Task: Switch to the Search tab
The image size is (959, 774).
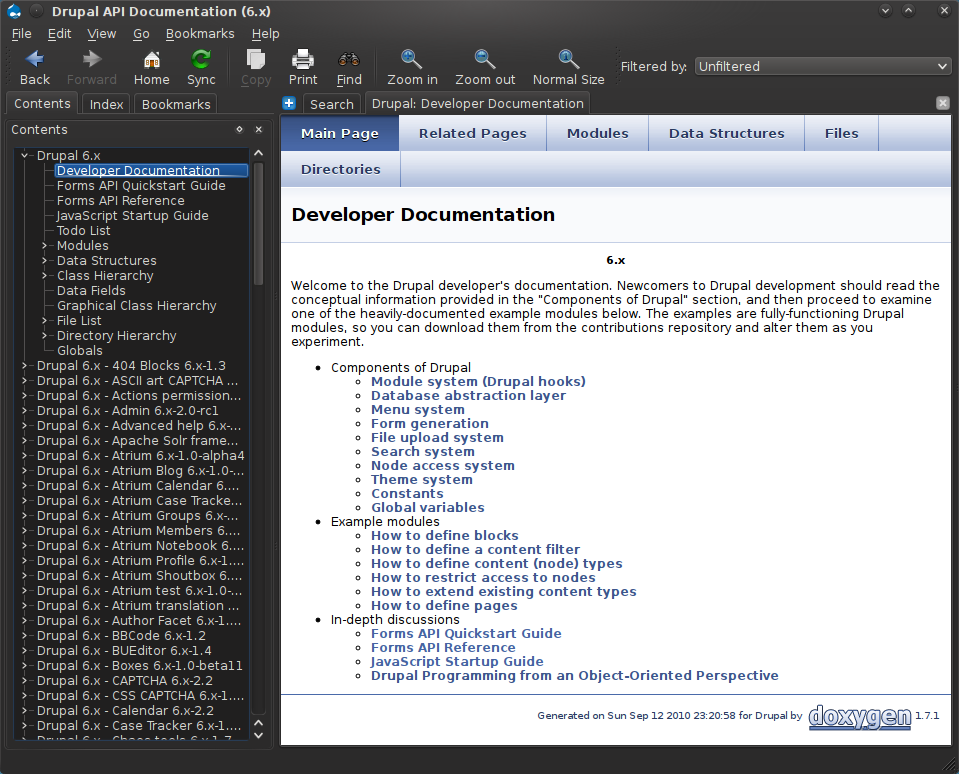Action: coord(331,104)
